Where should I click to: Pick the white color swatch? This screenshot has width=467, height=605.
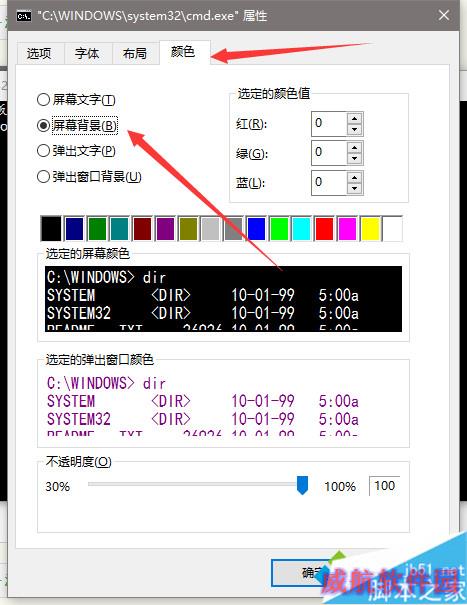coord(393,229)
